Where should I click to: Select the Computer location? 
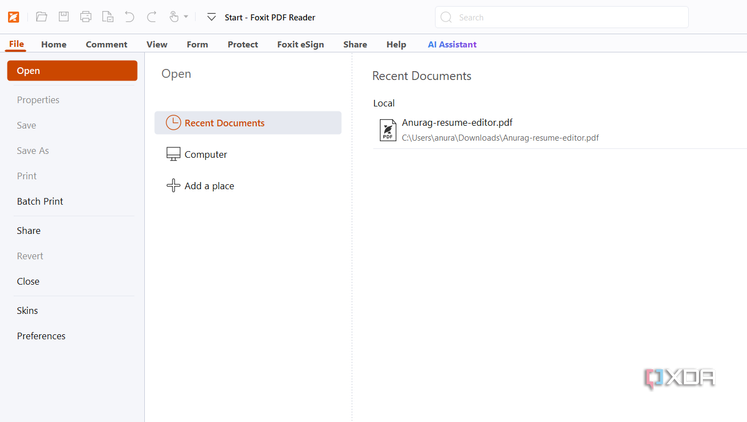[206, 154]
